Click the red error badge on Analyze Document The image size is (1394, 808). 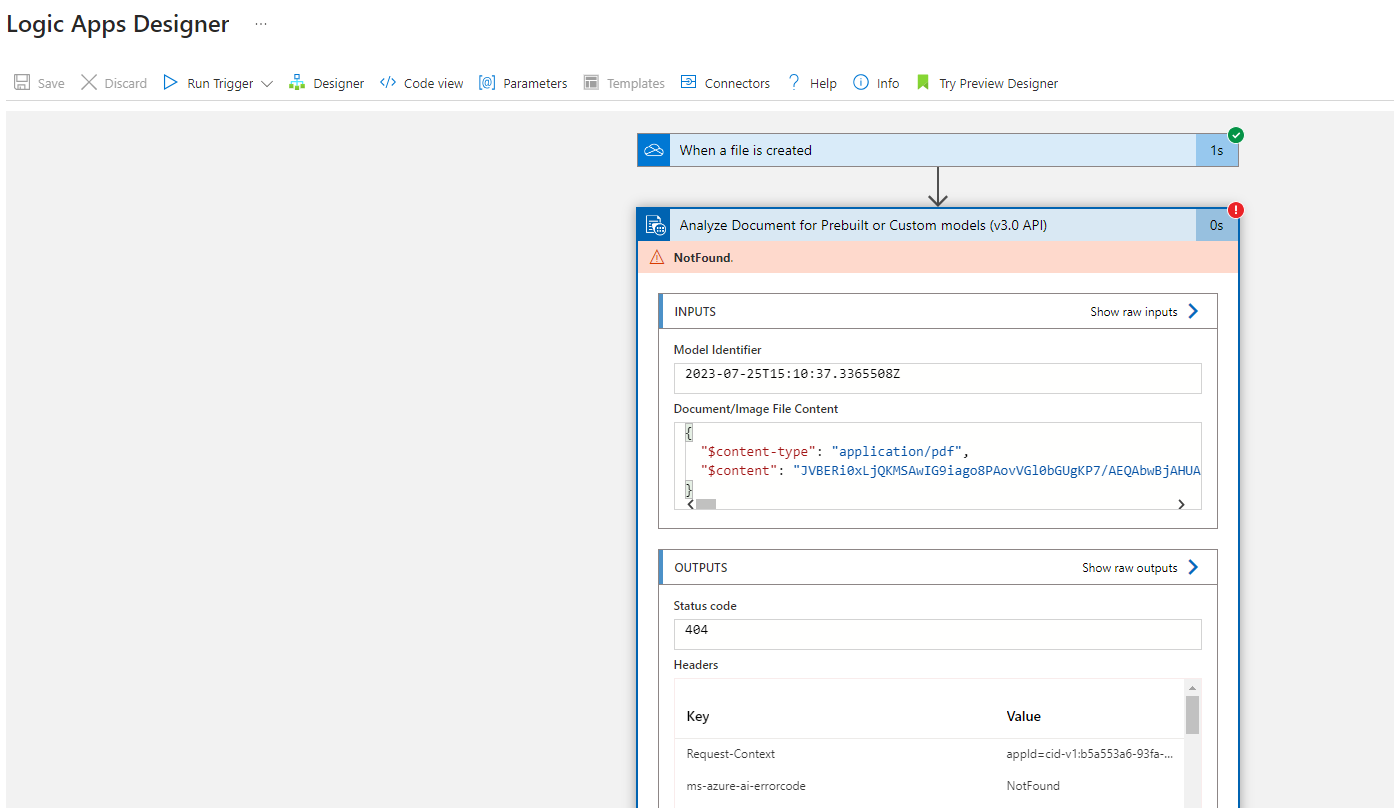[1236, 210]
